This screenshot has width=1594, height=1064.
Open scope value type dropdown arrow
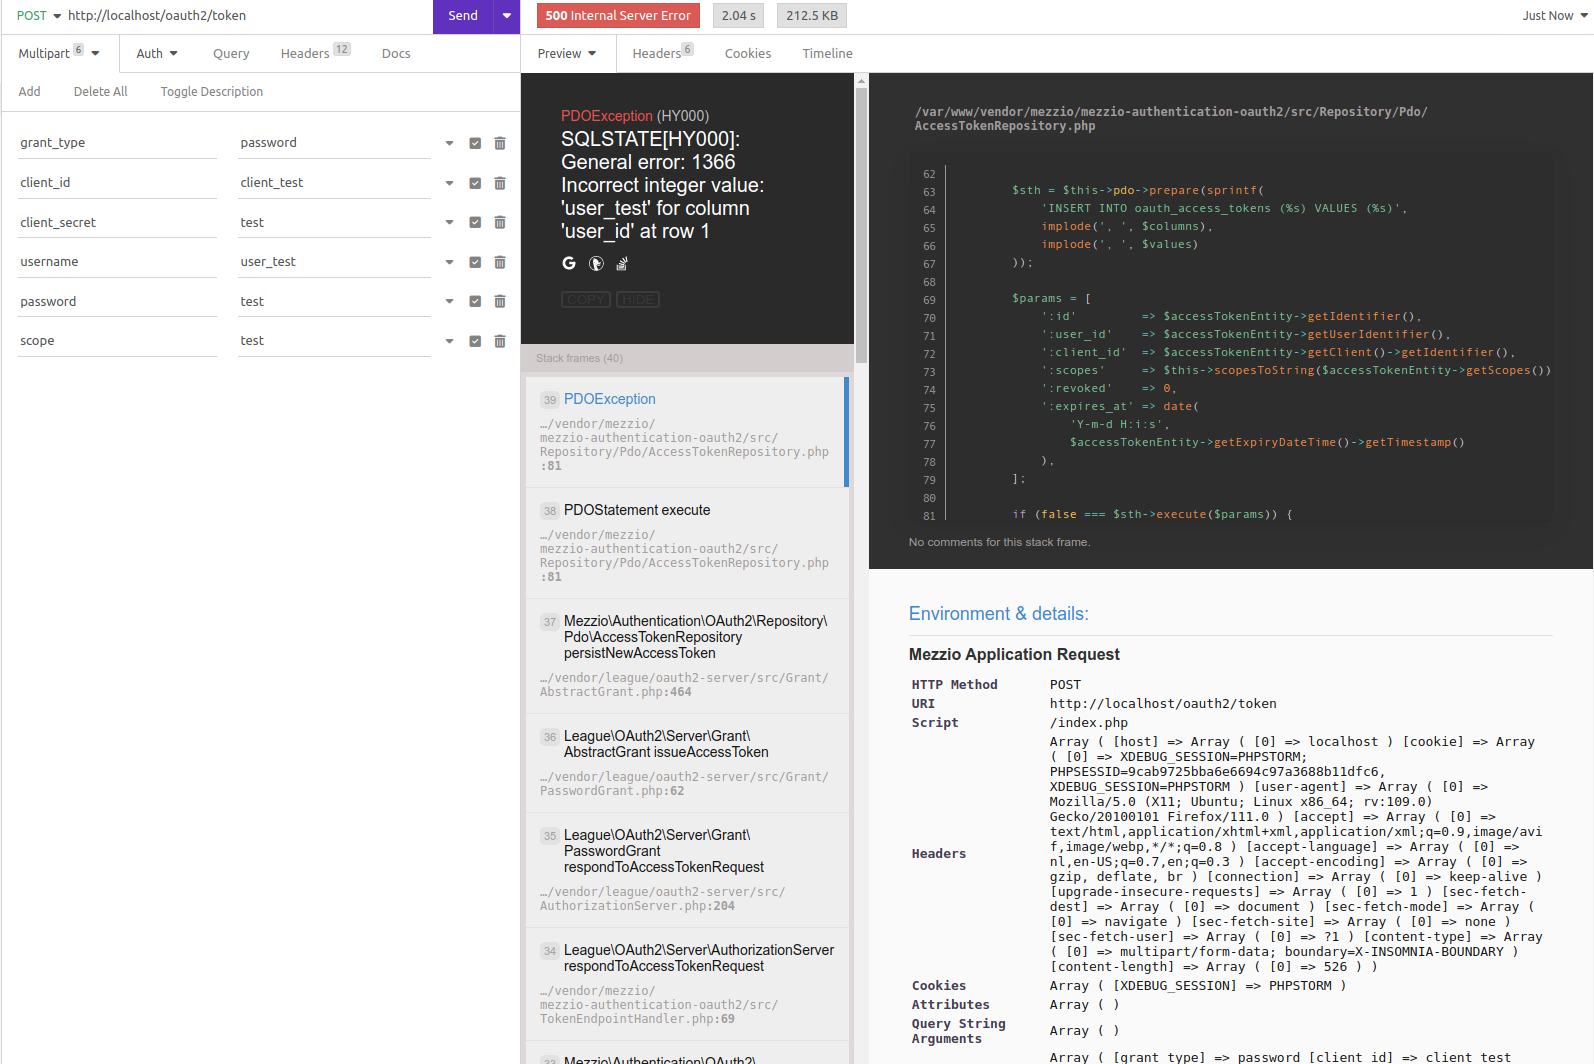click(x=449, y=341)
